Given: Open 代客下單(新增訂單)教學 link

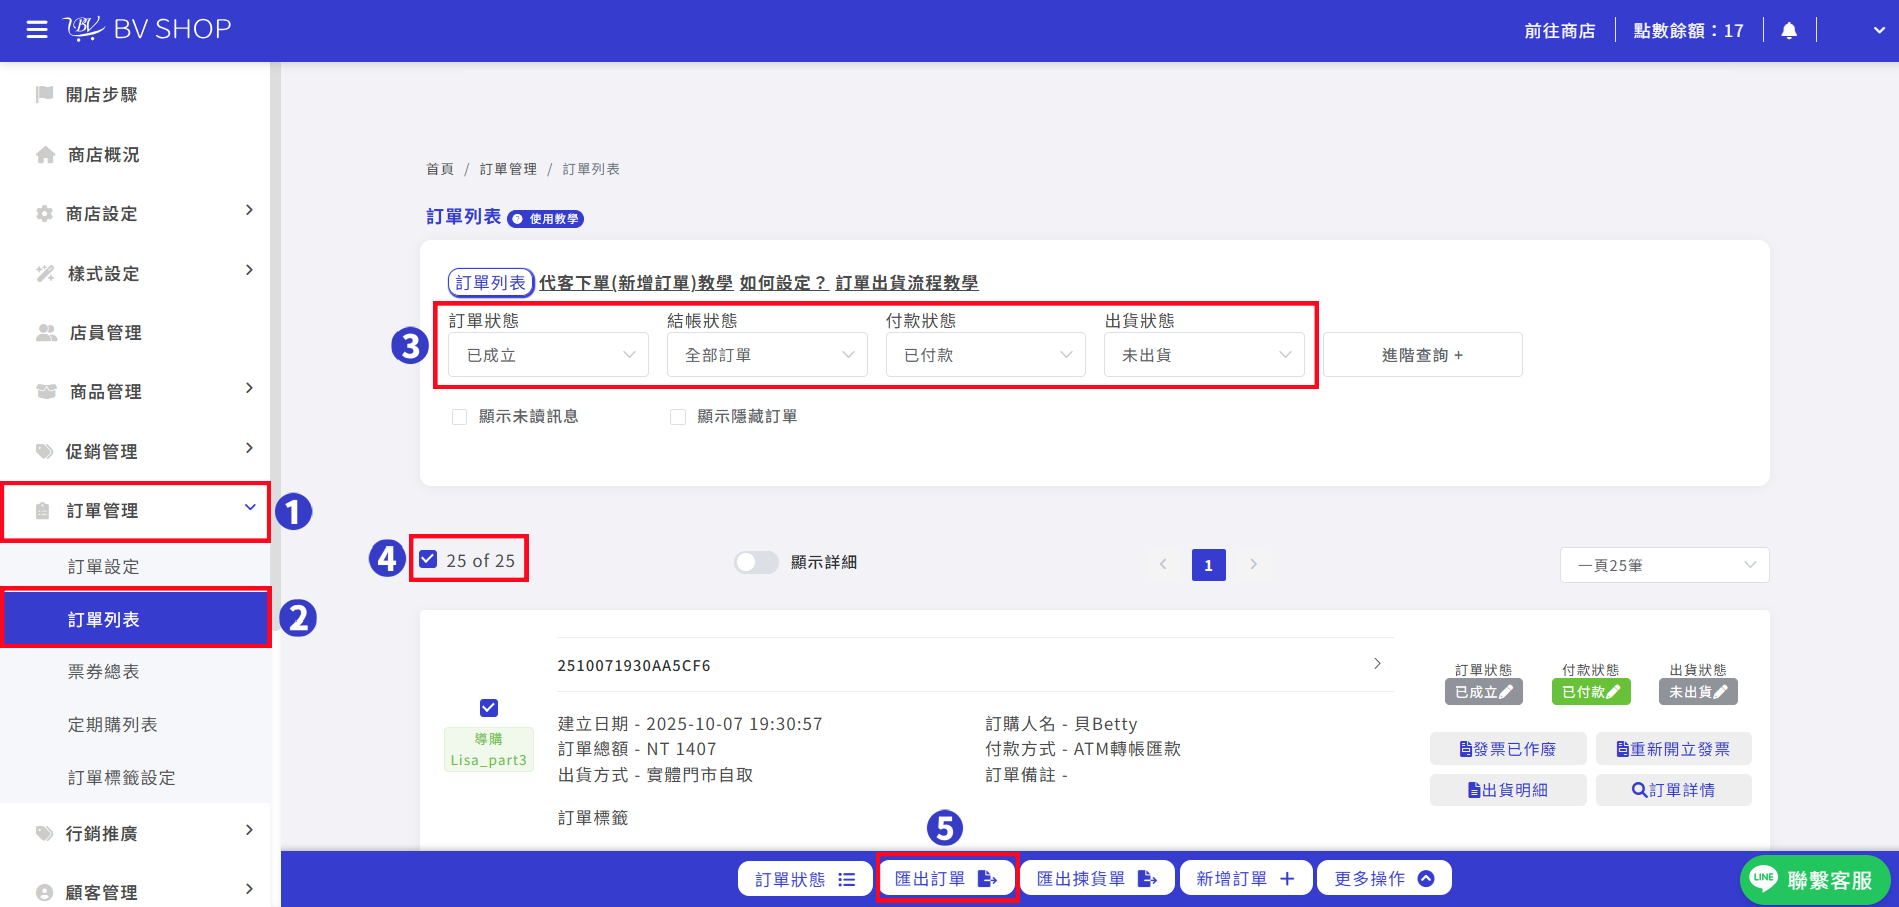Looking at the screenshot, I should (636, 283).
